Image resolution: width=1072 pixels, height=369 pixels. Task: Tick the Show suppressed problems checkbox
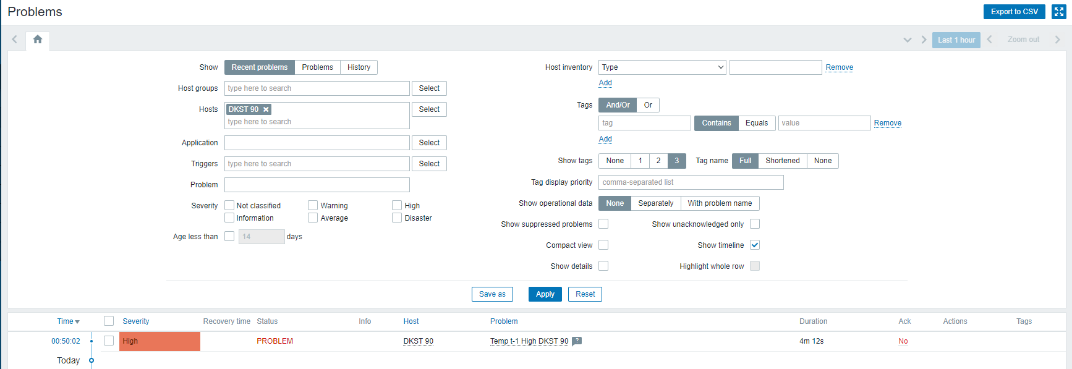603,224
